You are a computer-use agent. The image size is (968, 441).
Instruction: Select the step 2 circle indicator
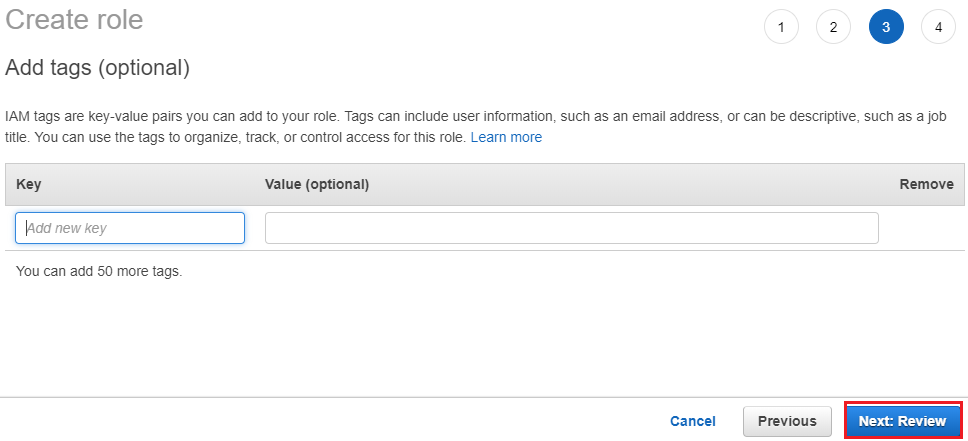coord(833,27)
